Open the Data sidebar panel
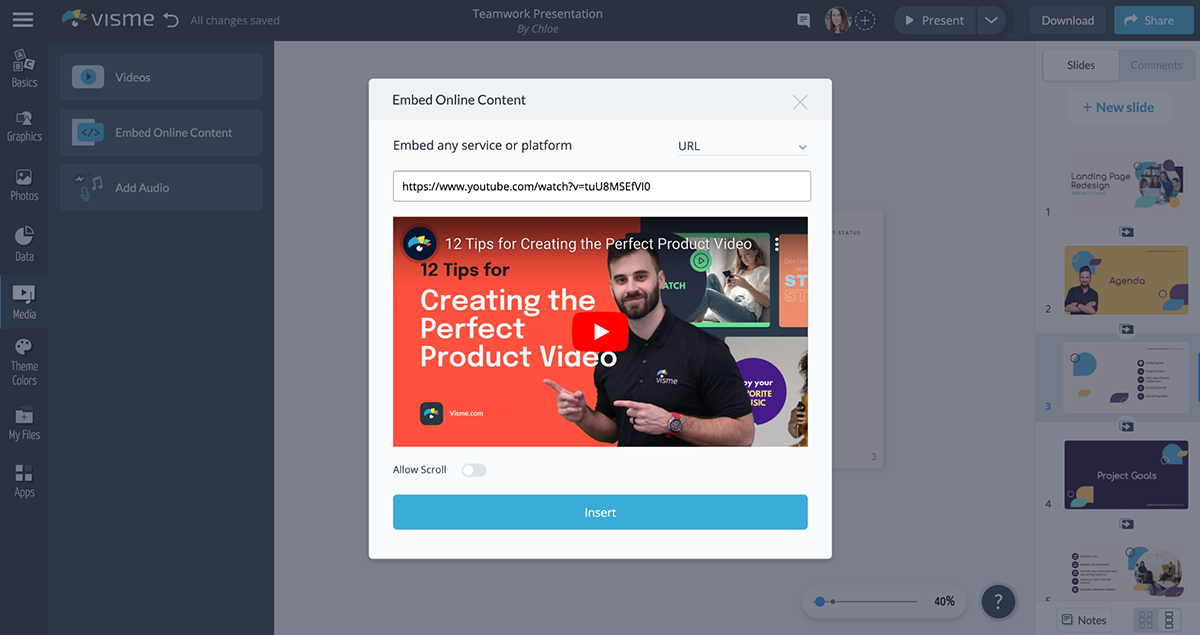1200x635 pixels. click(24, 244)
